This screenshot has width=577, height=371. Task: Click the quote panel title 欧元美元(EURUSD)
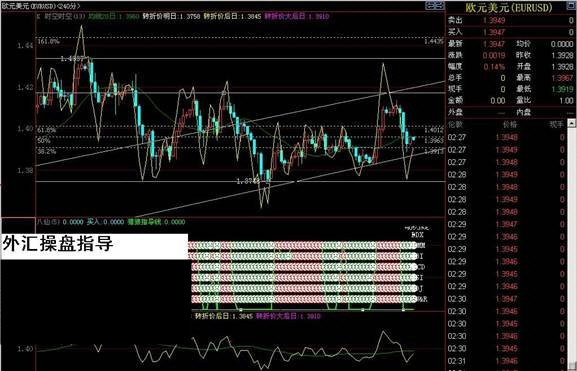pos(509,7)
